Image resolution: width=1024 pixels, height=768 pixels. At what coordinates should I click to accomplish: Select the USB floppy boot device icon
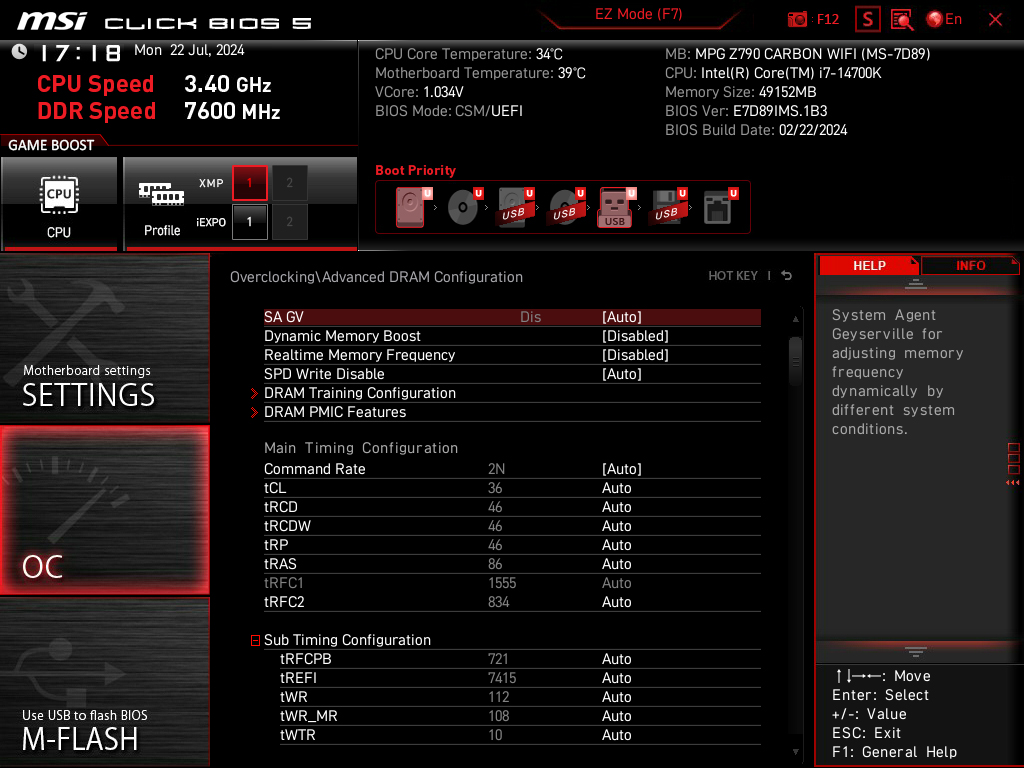[x=665, y=208]
